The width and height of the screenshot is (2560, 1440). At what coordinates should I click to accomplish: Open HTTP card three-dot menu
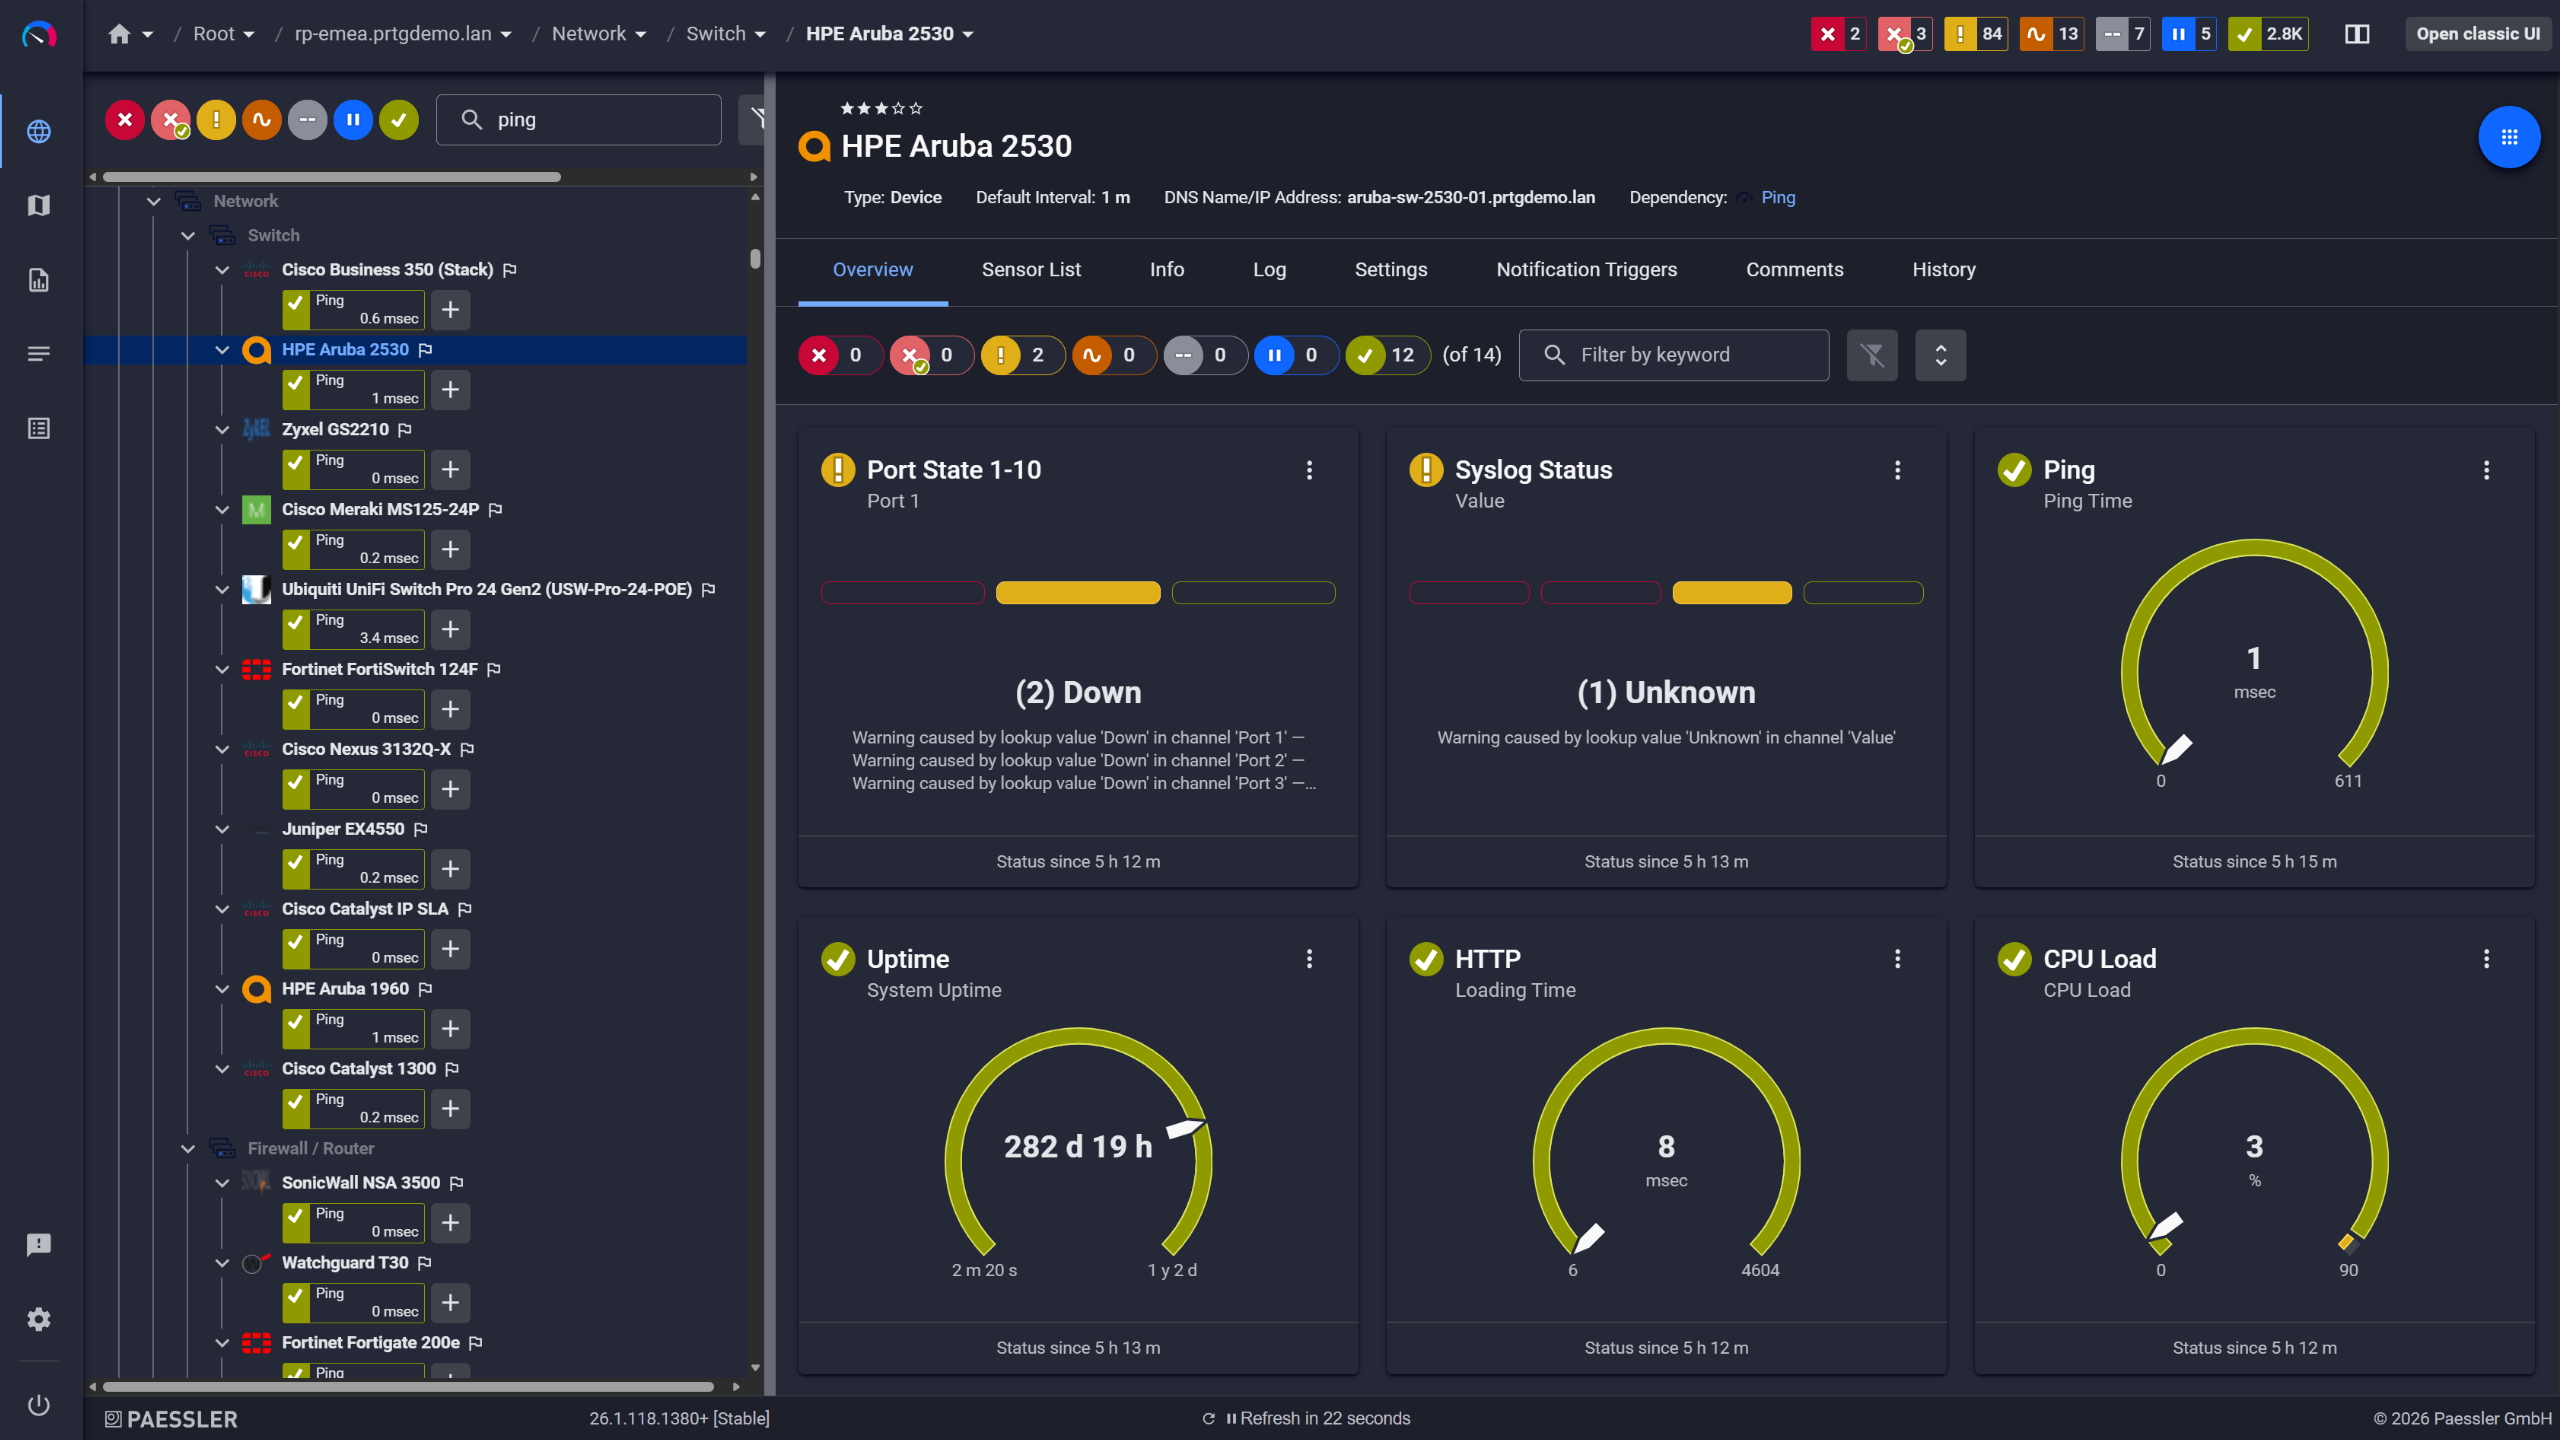point(1897,959)
